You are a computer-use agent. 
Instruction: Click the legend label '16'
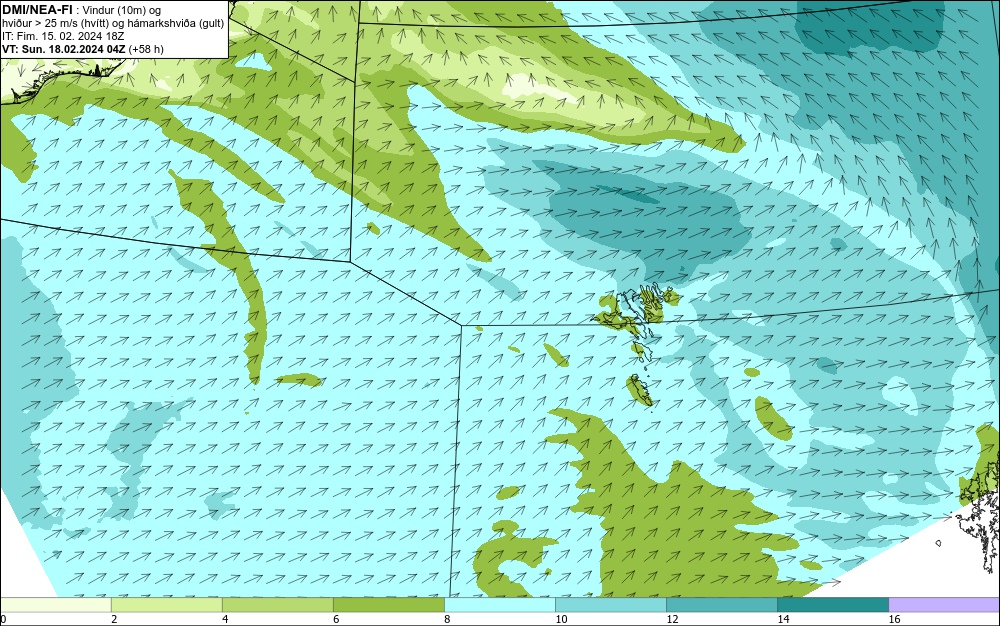(894, 619)
